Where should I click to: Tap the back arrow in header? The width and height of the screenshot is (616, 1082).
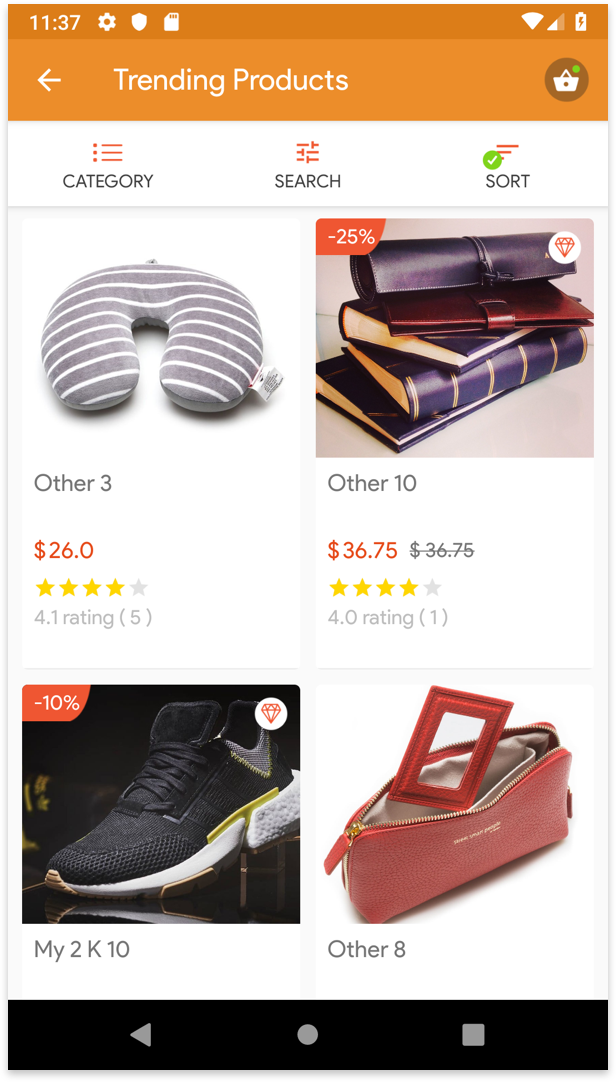pos(49,80)
